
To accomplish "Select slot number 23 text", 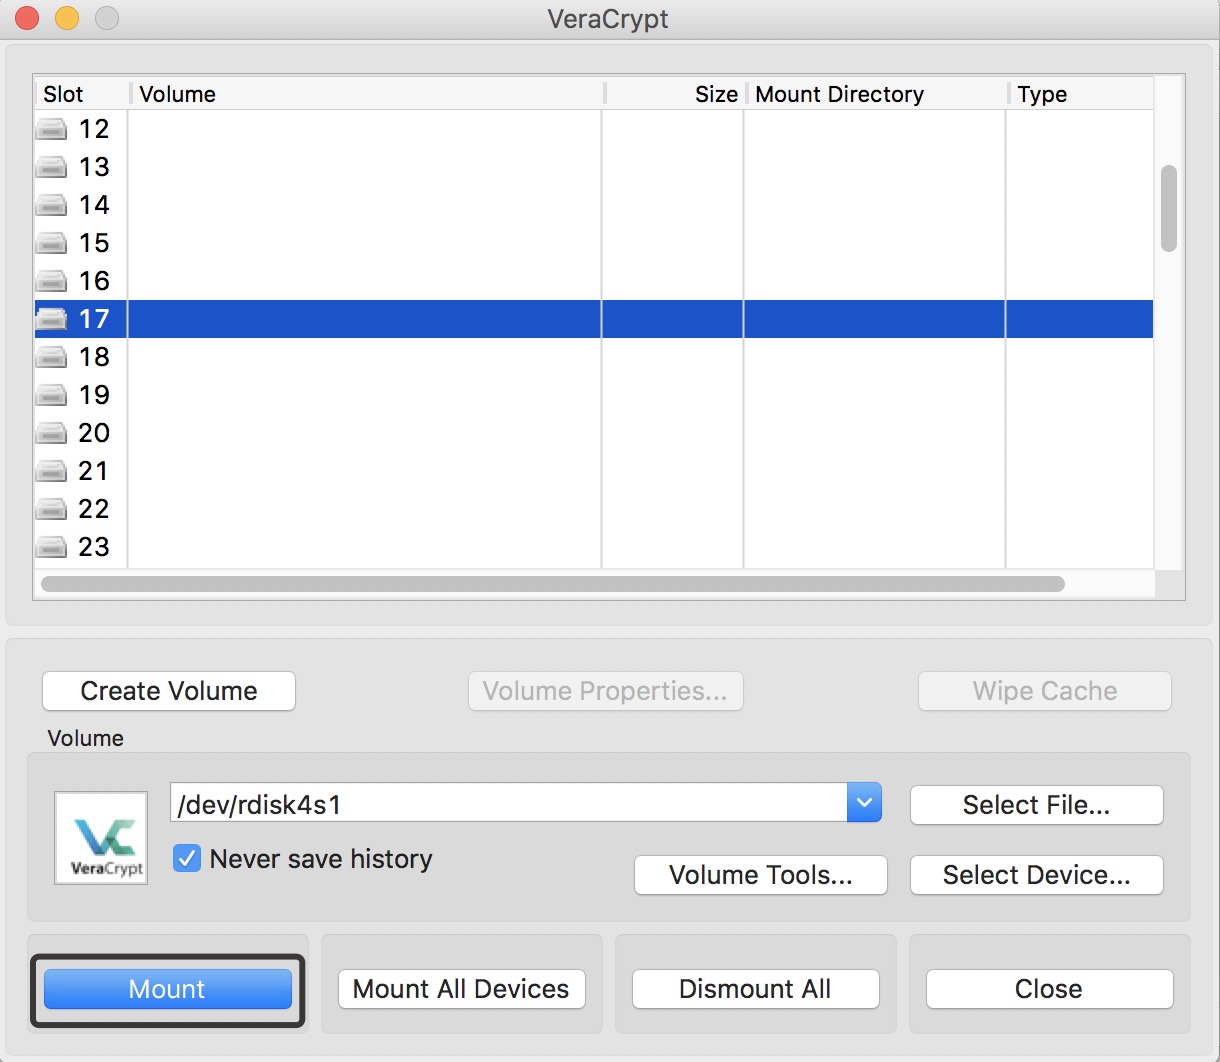I will (x=94, y=547).
